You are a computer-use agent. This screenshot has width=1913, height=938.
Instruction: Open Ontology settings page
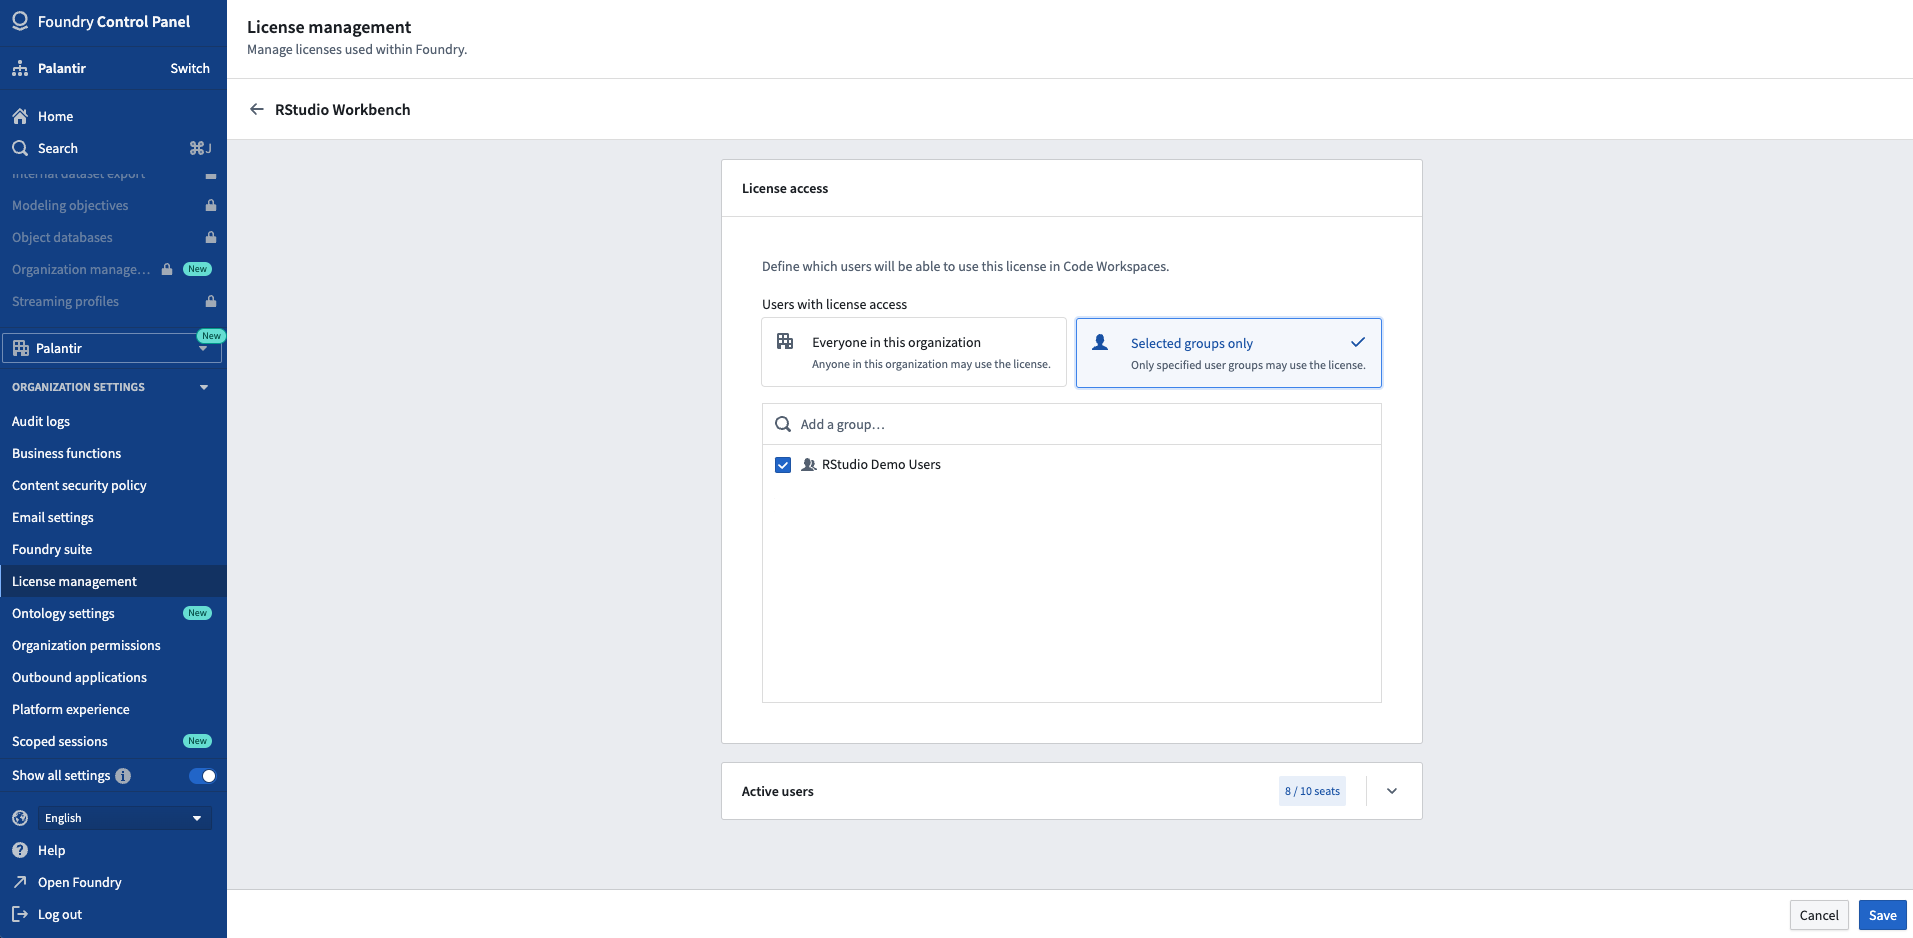click(63, 613)
